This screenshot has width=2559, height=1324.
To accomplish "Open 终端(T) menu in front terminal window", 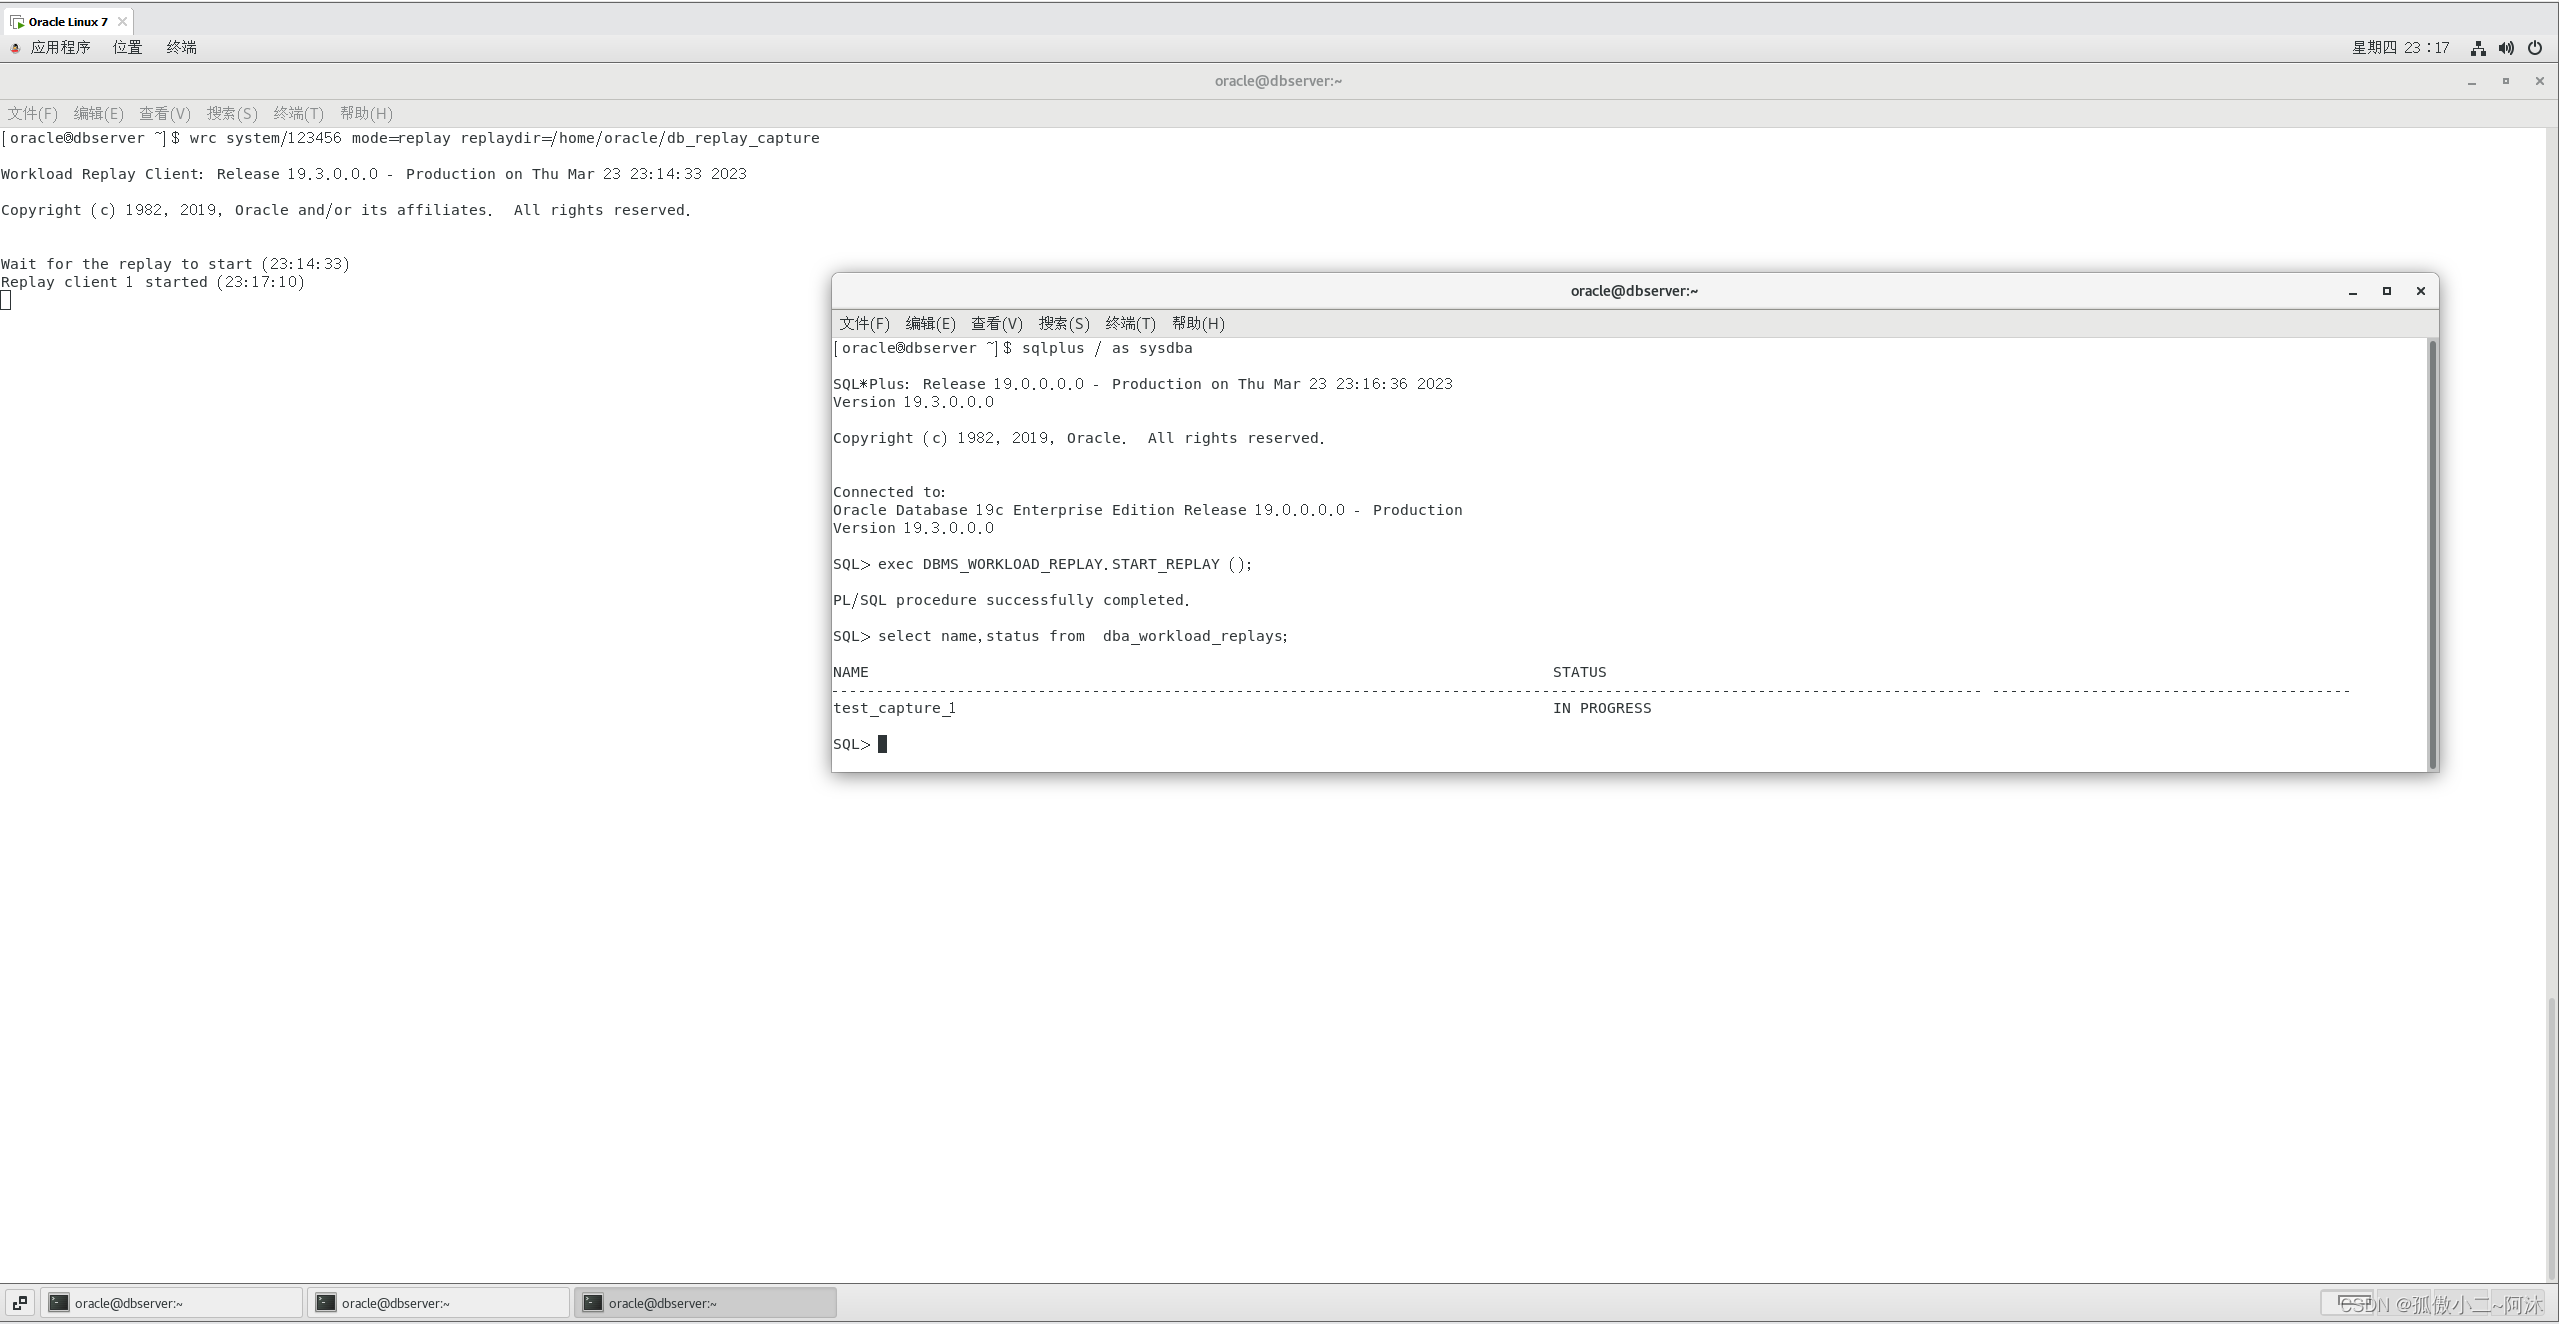I will pyautogui.click(x=1130, y=323).
